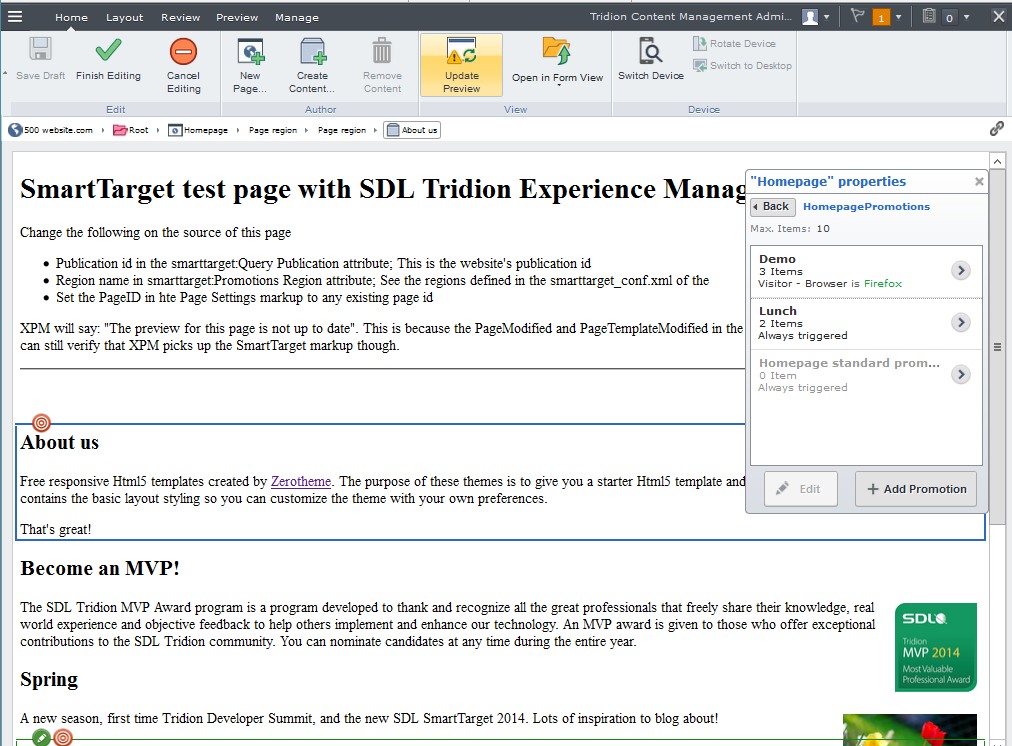Click Create Content icon
Viewport: 1012px width, 746px height.
click(312, 52)
